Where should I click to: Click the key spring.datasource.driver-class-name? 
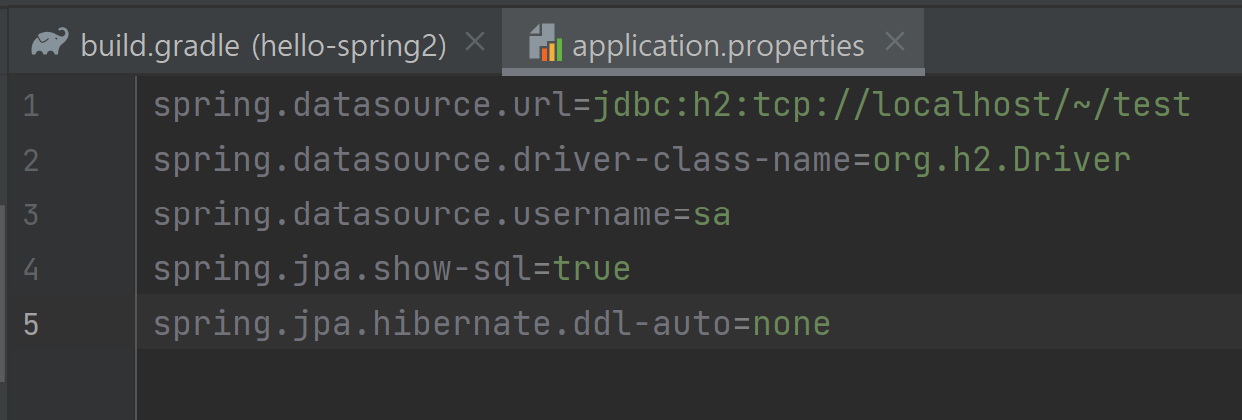coord(503,160)
